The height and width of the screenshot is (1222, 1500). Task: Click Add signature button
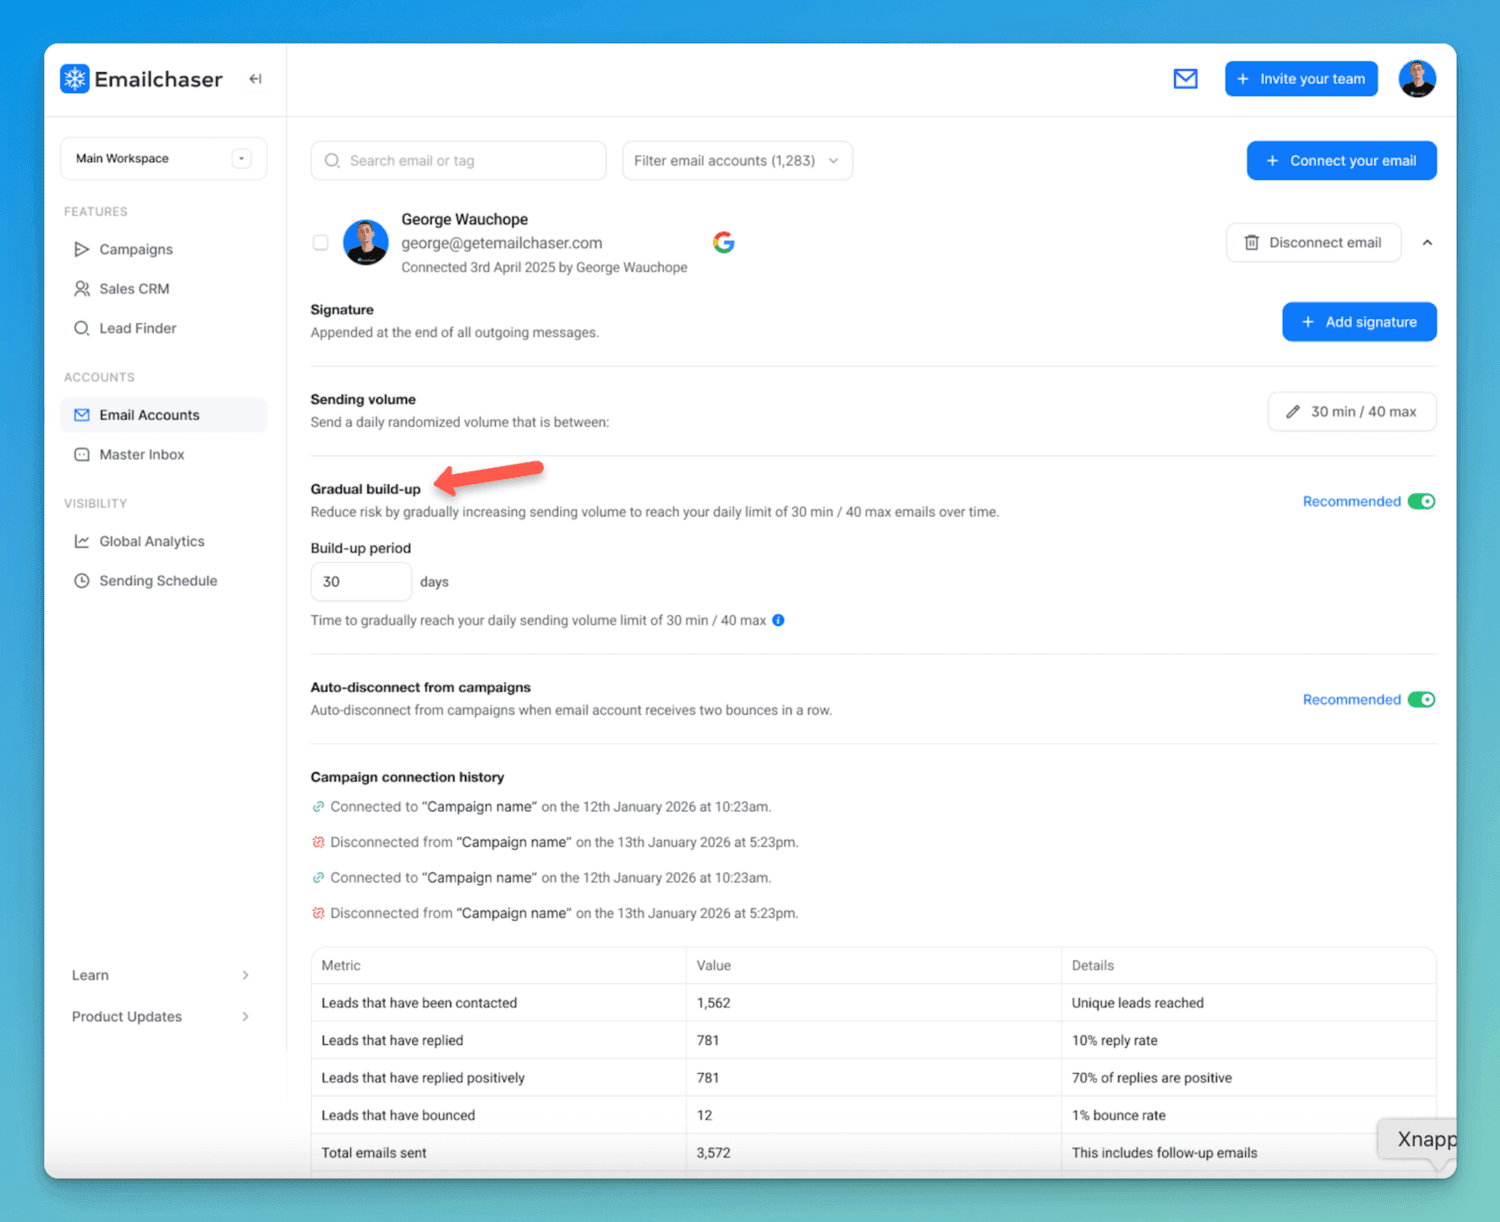(1360, 322)
